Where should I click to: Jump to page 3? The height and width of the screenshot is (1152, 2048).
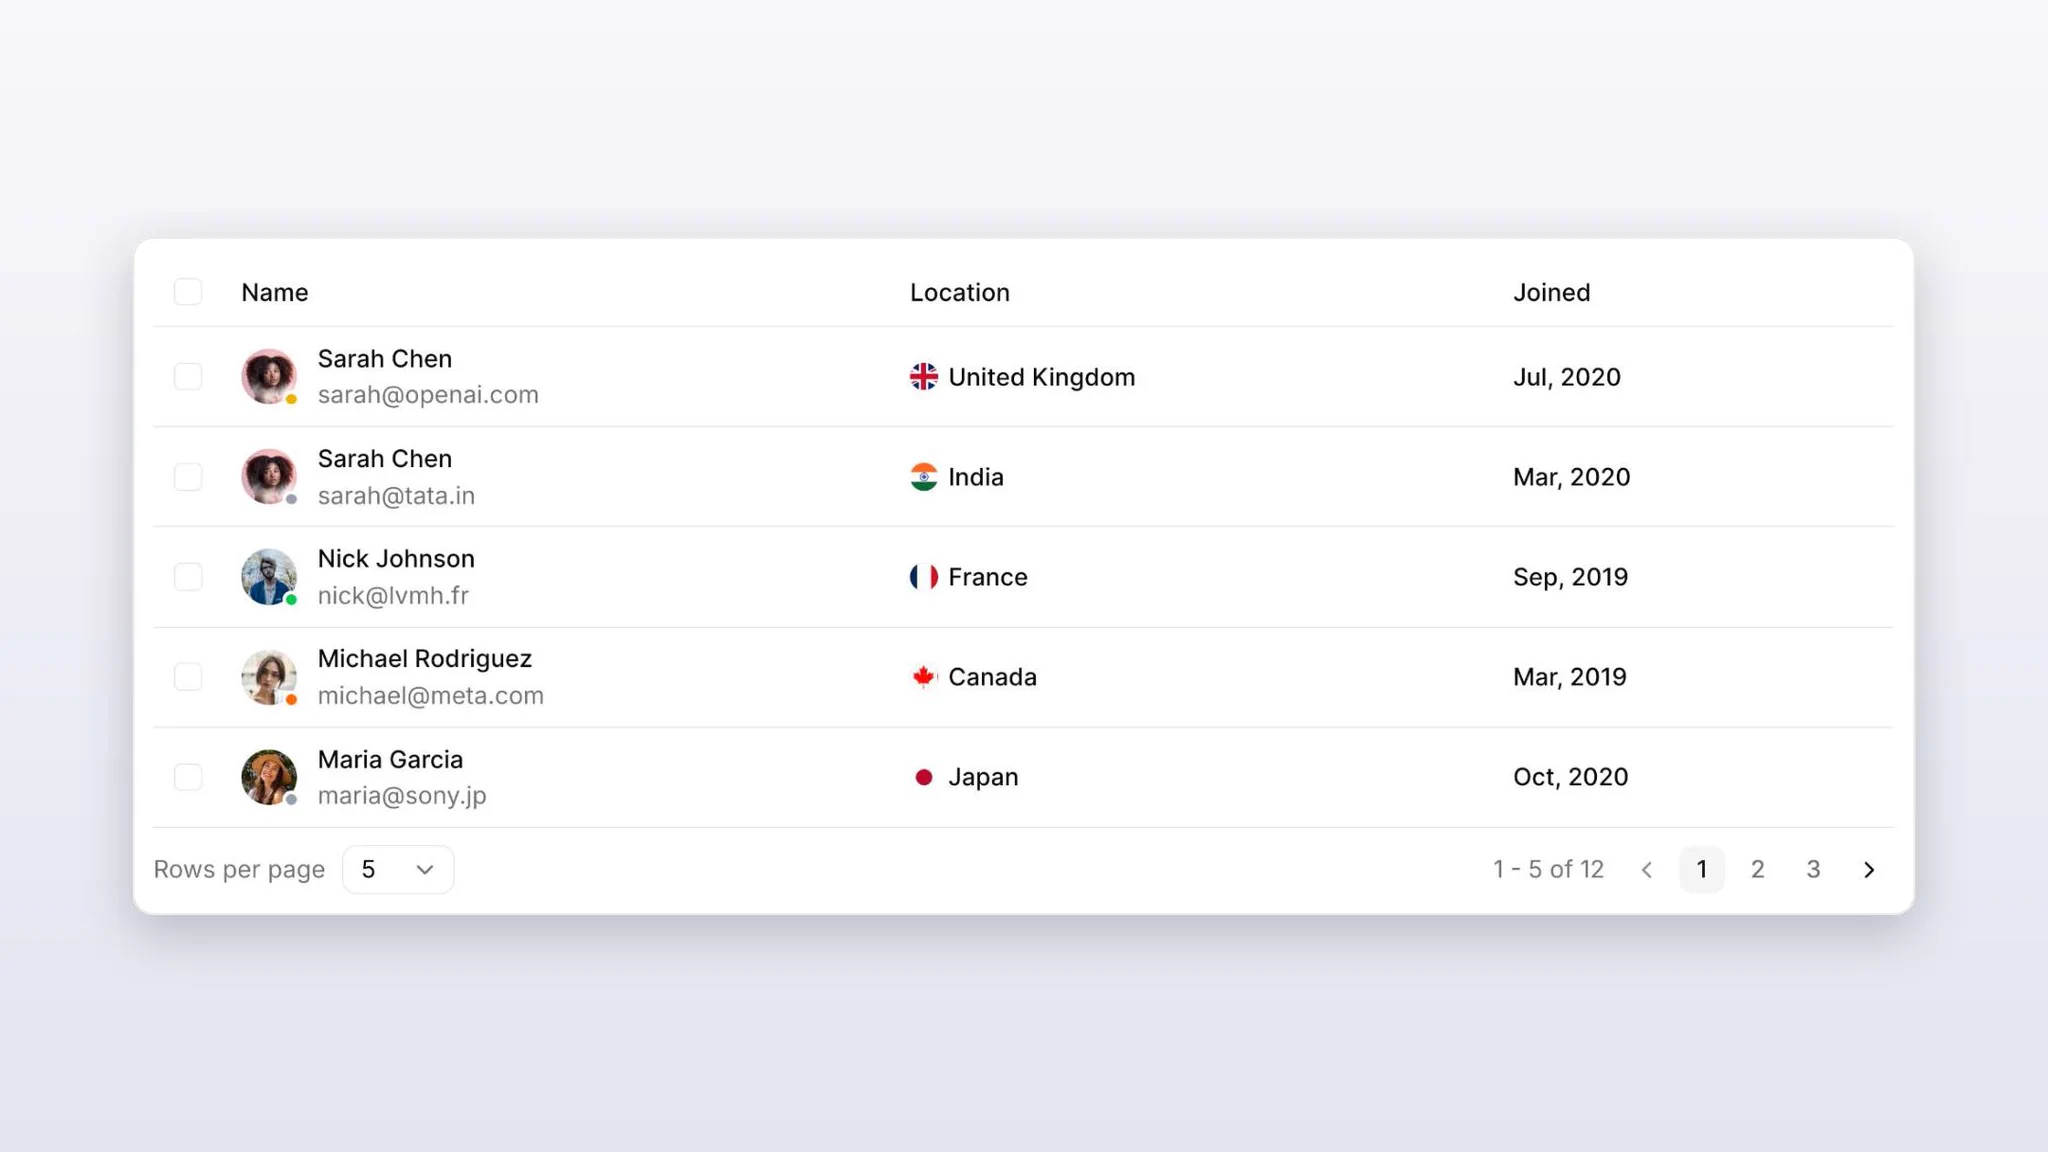coord(1813,870)
